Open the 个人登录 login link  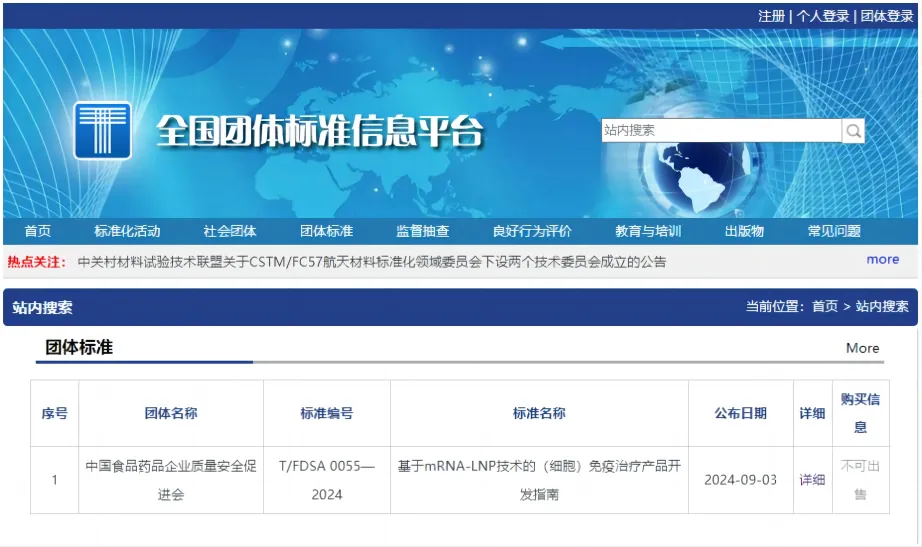(822, 16)
